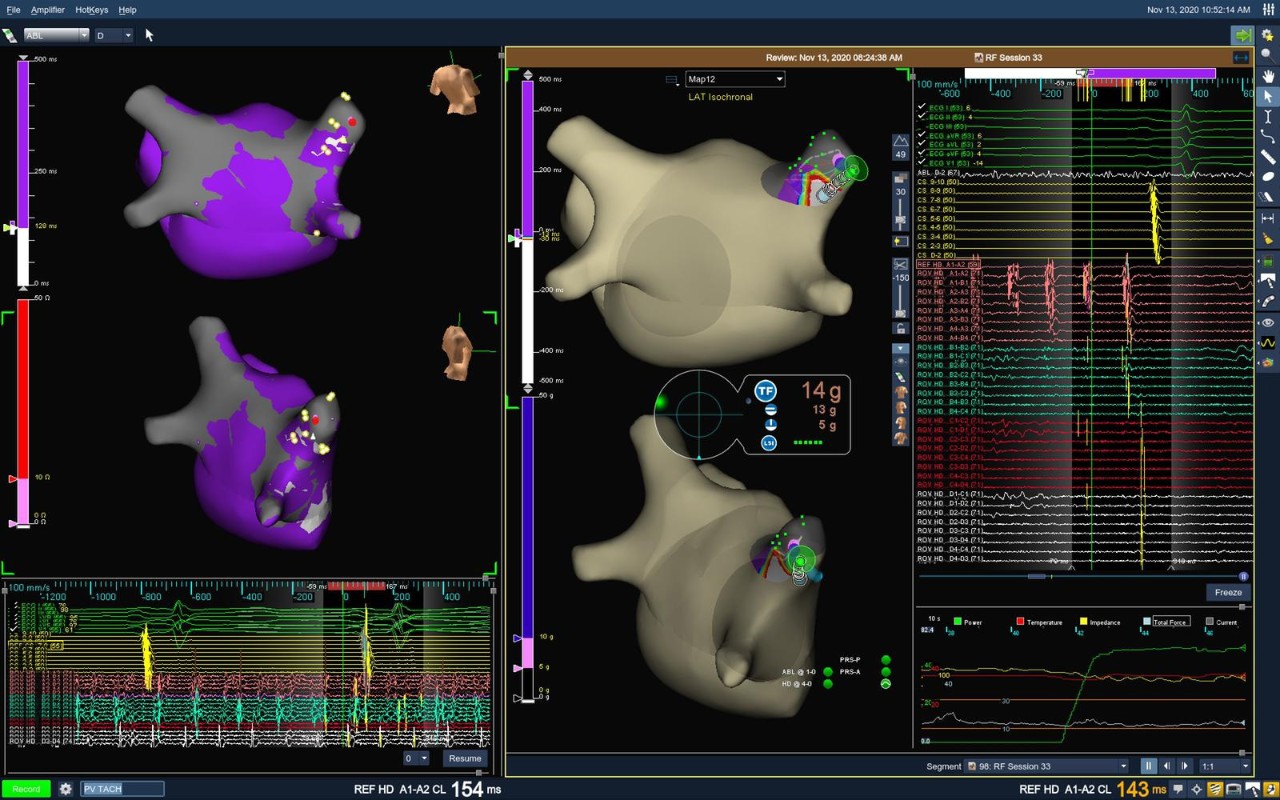This screenshot has width=1280, height=800.
Task: Click the green Record button
Action: (x=27, y=789)
